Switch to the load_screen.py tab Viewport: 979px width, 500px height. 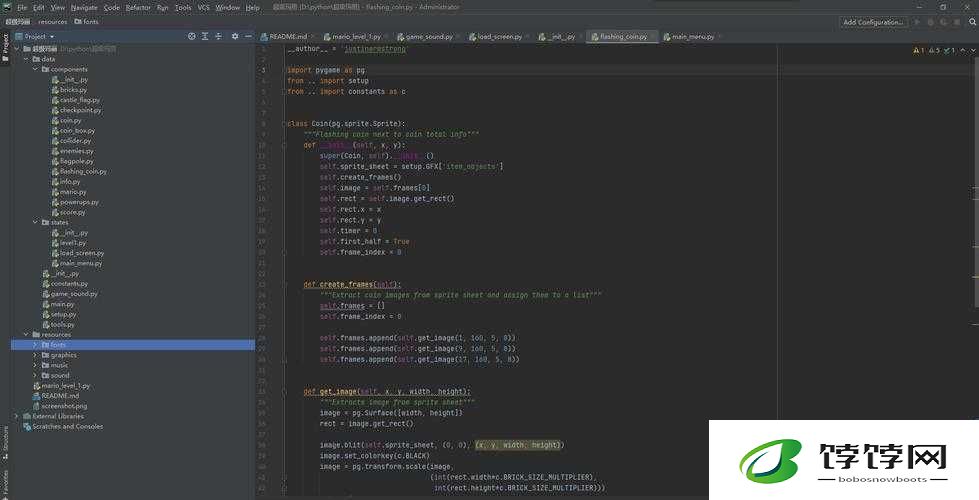point(499,37)
